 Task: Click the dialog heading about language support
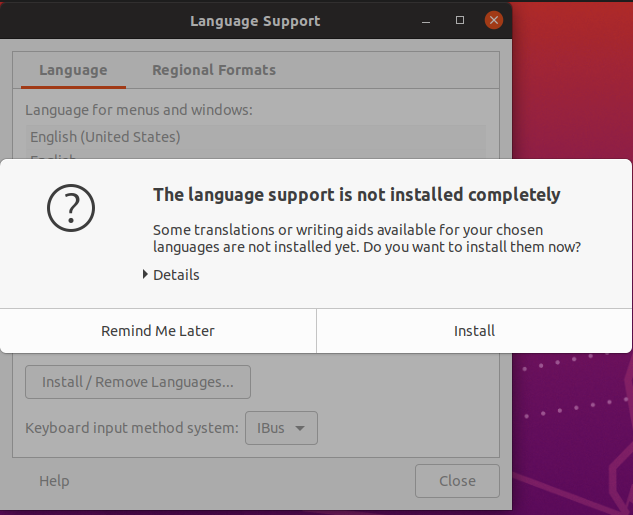[x=356, y=195]
